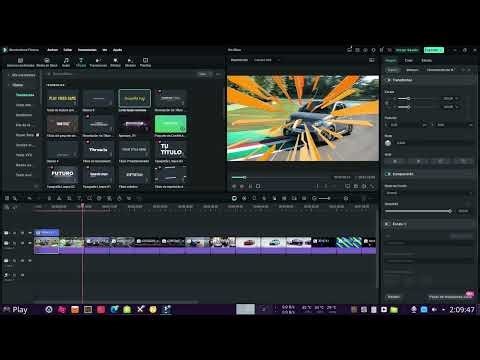This screenshot has width=480, height=360.
Task: Adjust the opacity slider
Action: coord(450,211)
